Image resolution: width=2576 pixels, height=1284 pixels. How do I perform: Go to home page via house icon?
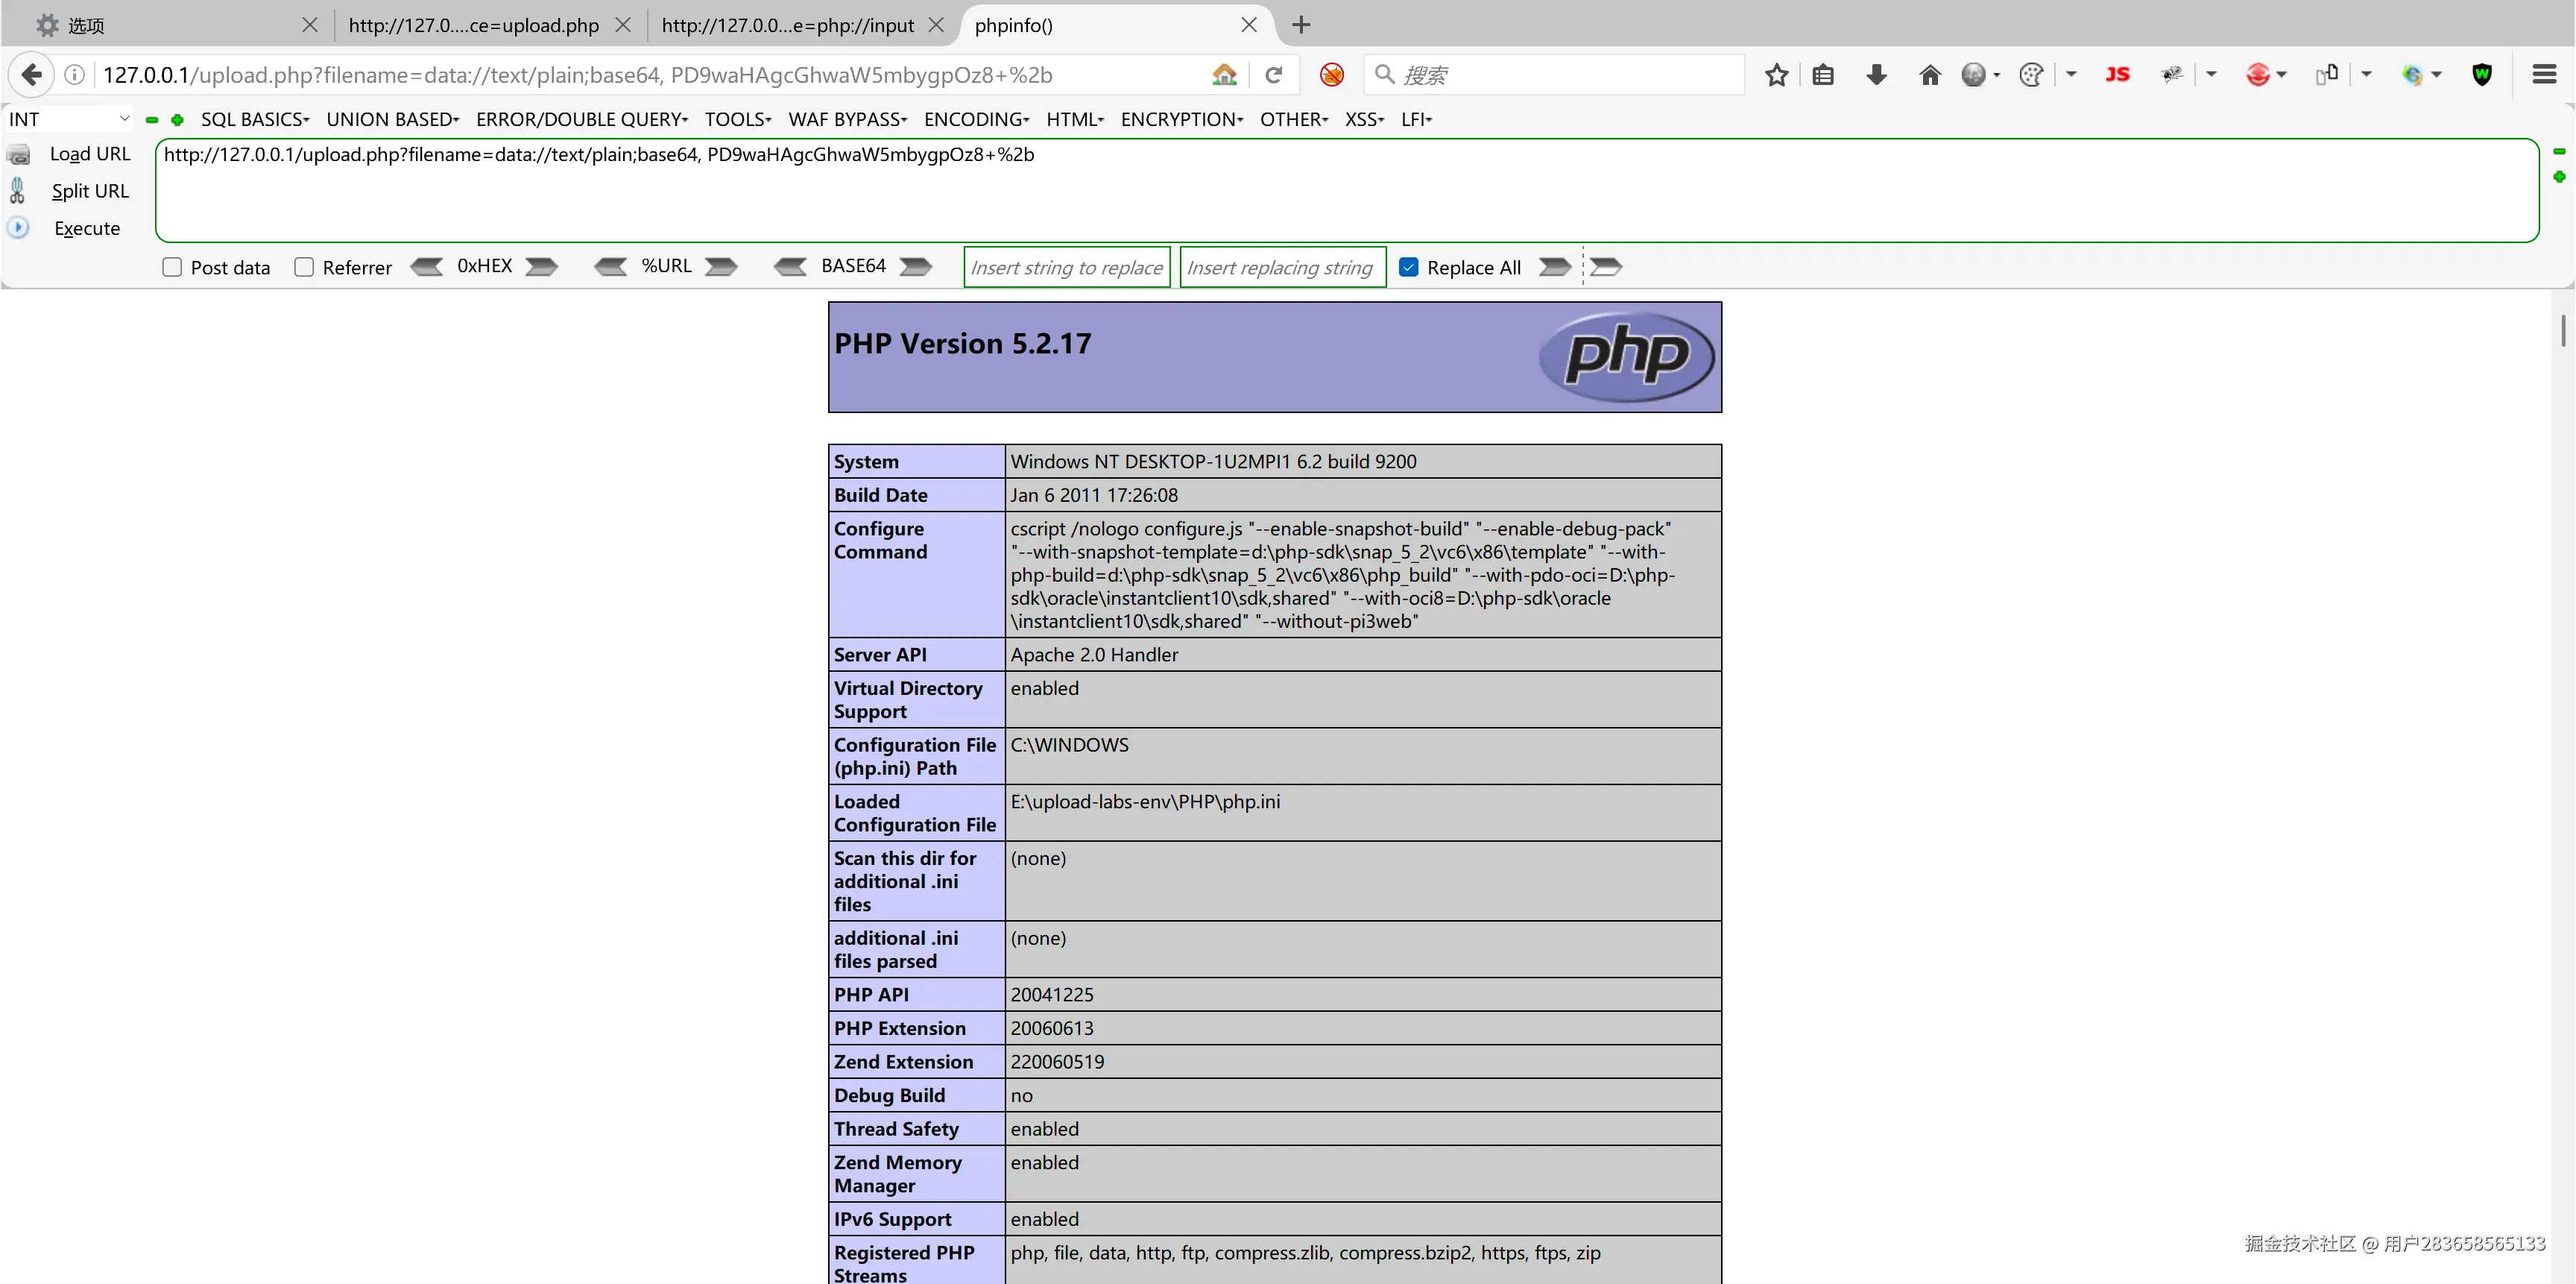click(1930, 75)
